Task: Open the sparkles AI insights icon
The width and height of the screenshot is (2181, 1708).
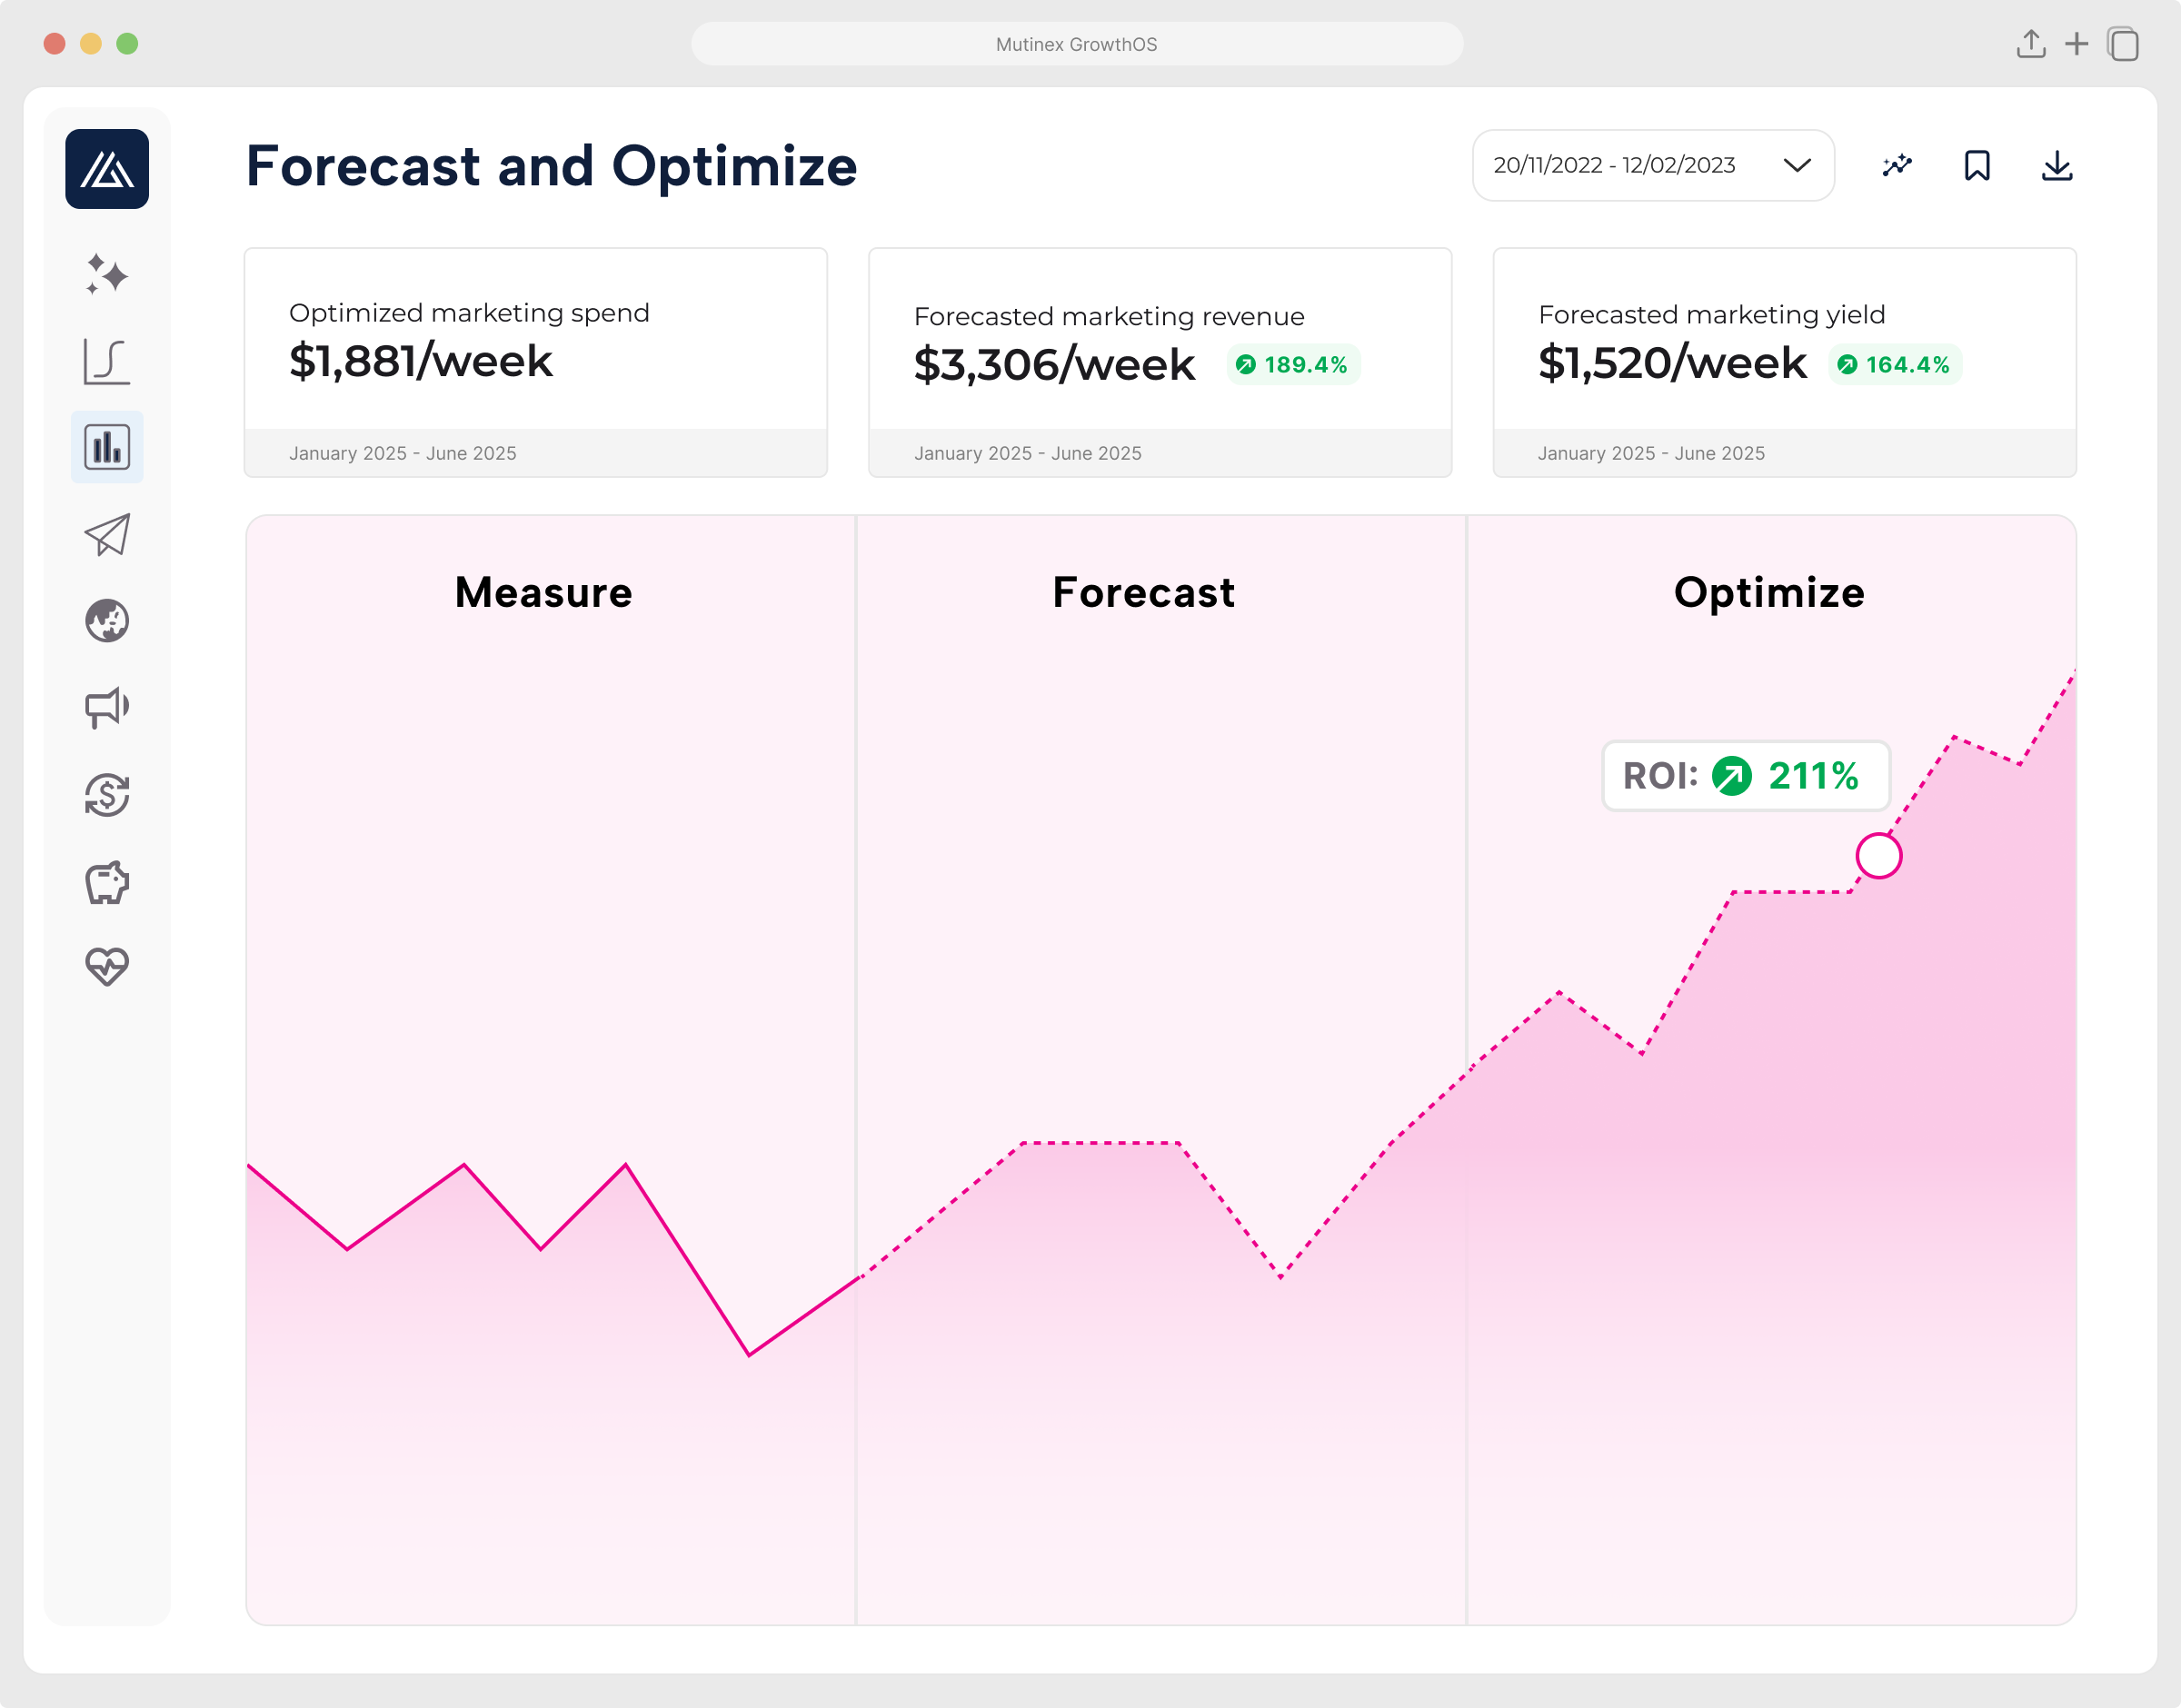Action: click(107, 274)
